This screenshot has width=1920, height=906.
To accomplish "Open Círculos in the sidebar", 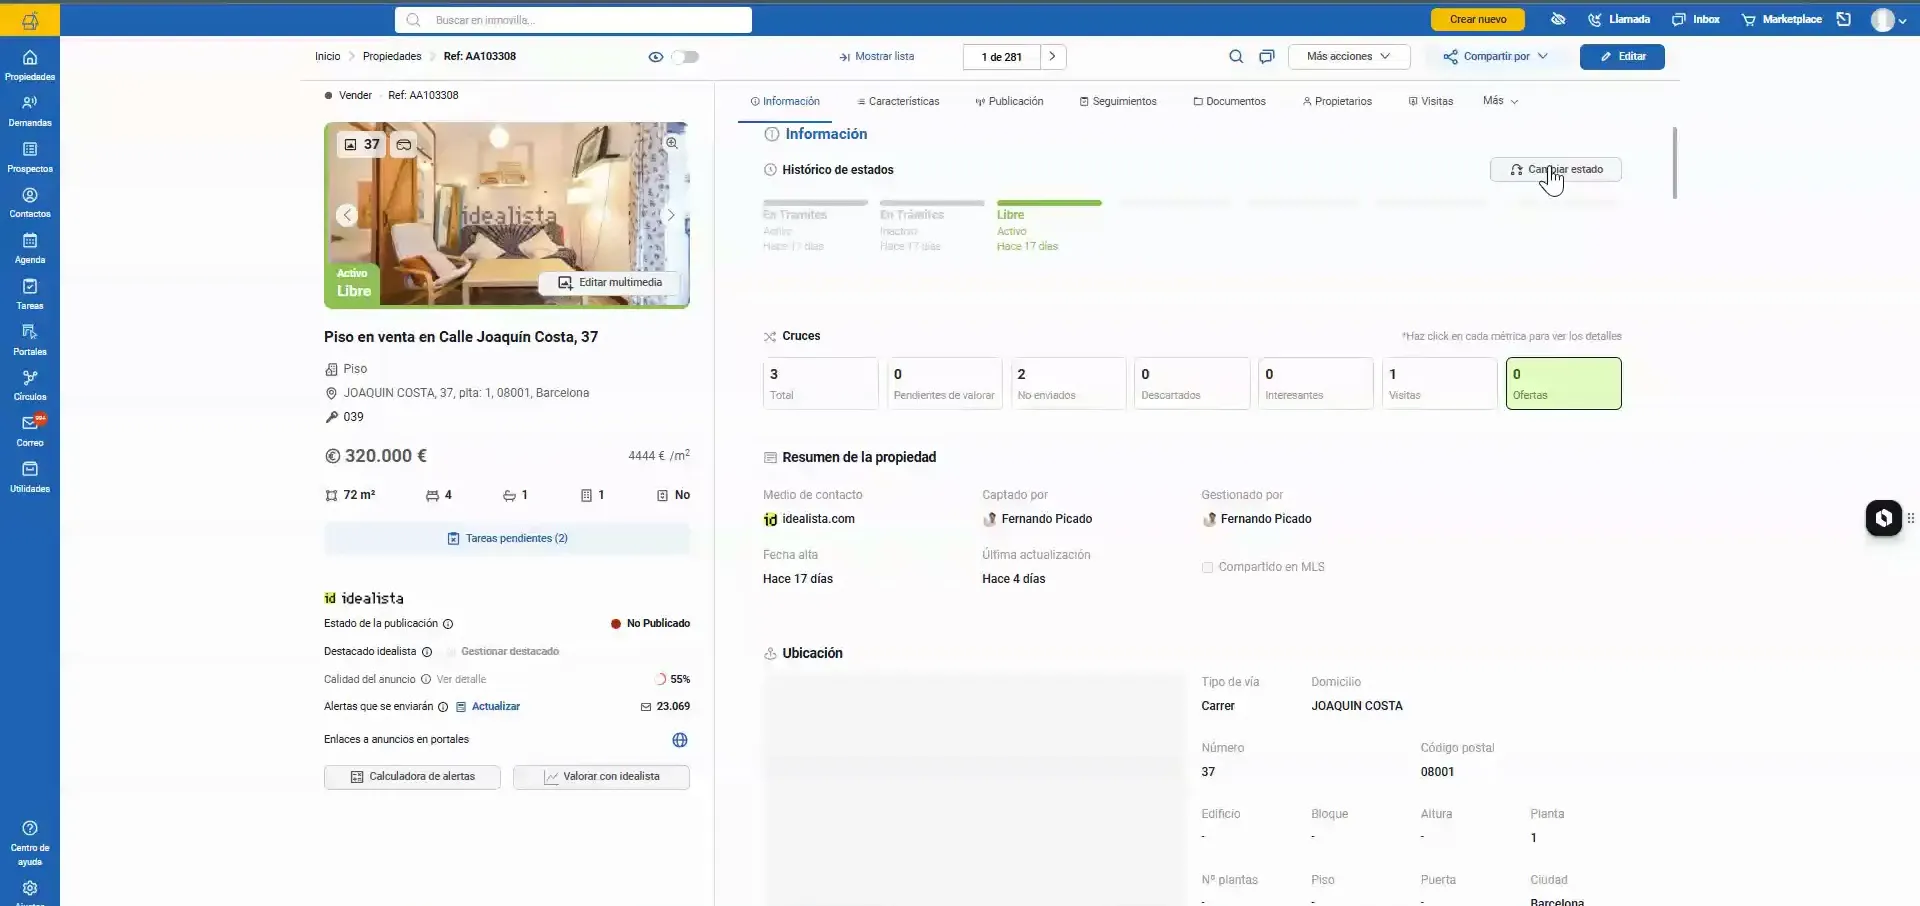I will [30, 385].
